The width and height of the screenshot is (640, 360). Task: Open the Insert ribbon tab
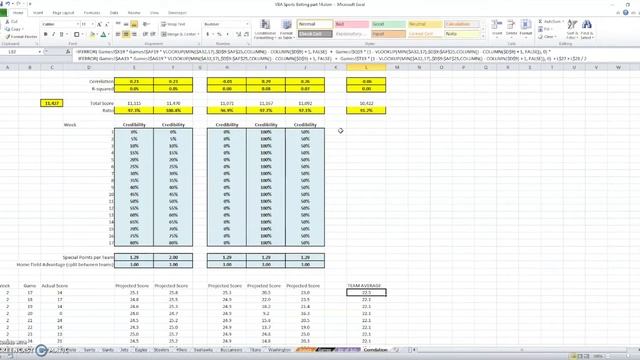38,13
